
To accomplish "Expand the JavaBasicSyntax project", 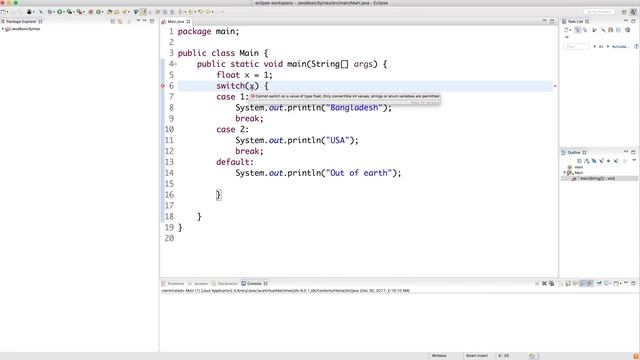I will [x=3, y=29].
